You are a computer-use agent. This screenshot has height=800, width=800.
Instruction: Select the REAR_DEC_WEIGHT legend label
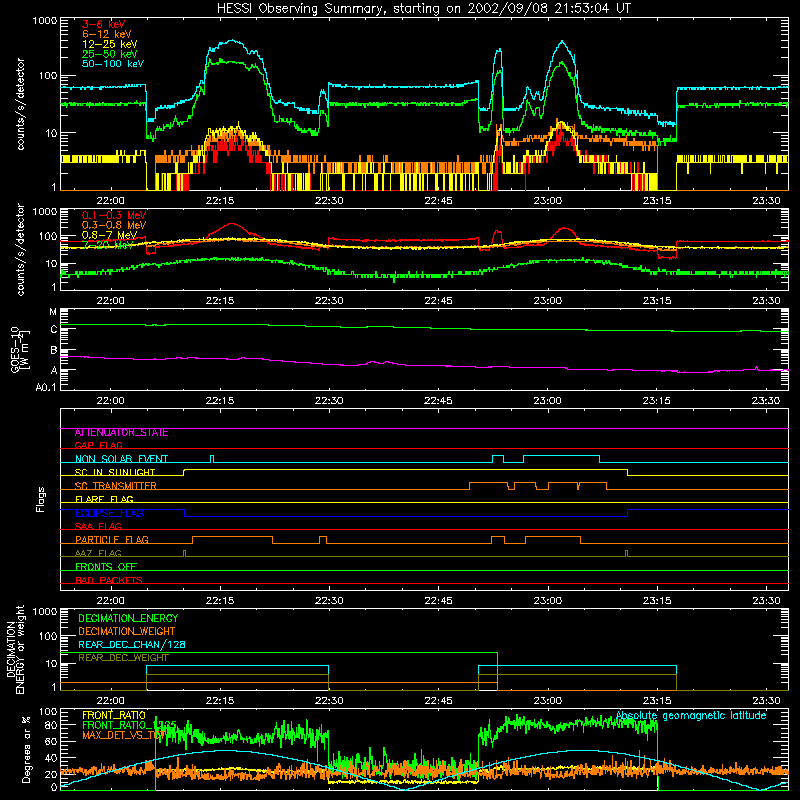point(123,658)
